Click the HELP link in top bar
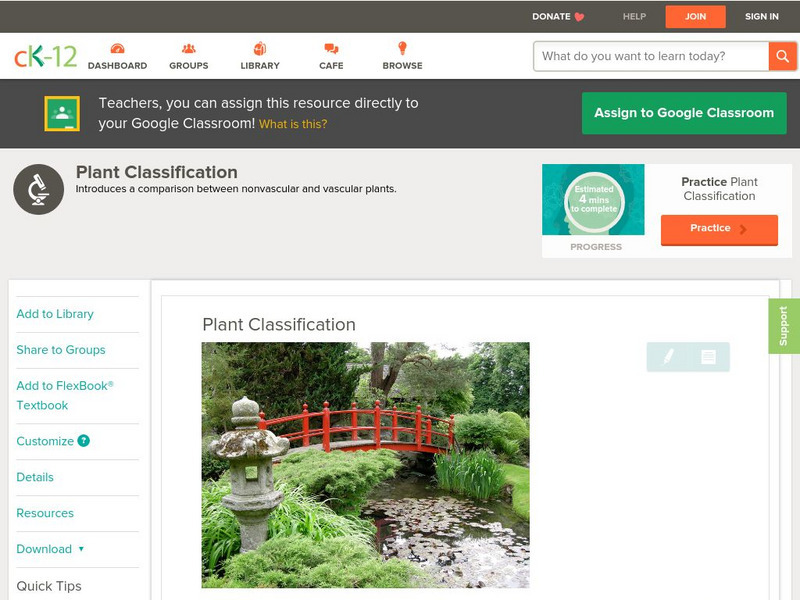 pyautogui.click(x=634, y=17)
